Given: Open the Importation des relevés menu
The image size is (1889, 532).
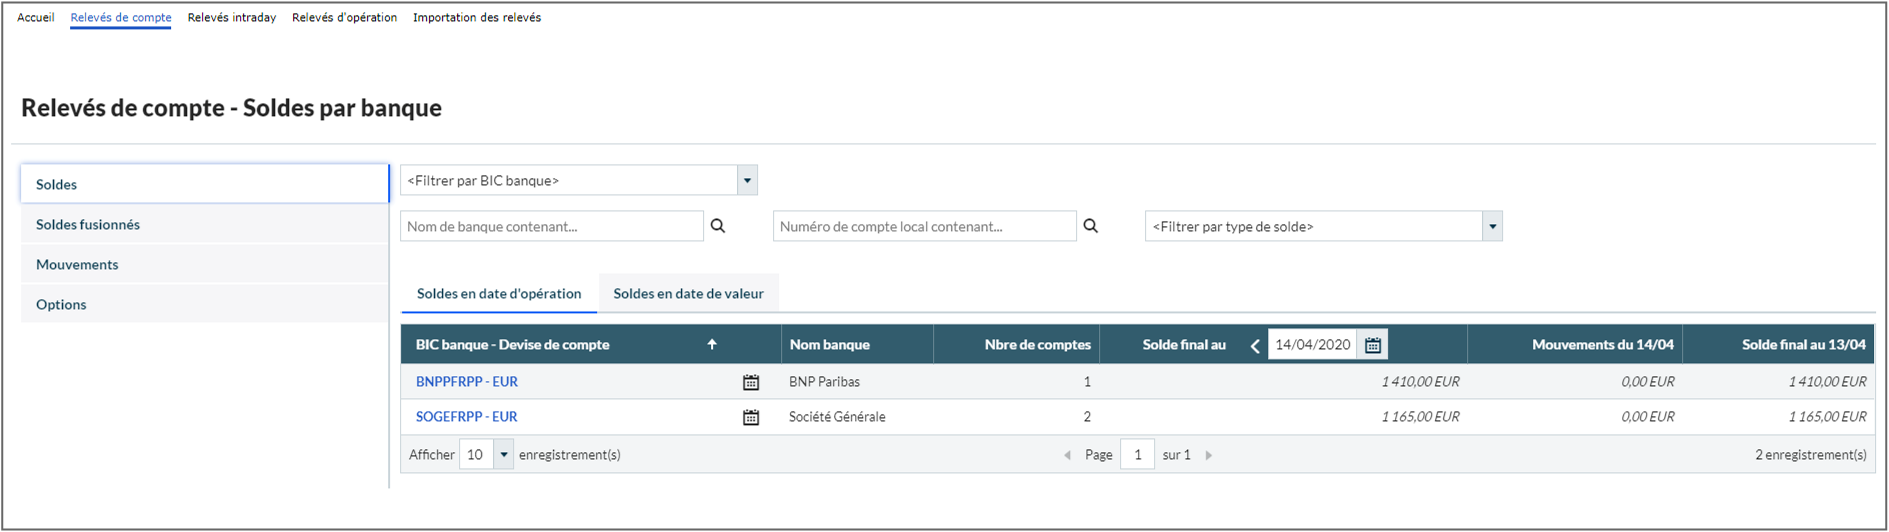Looking at the screenshot, I should (477, 17).
